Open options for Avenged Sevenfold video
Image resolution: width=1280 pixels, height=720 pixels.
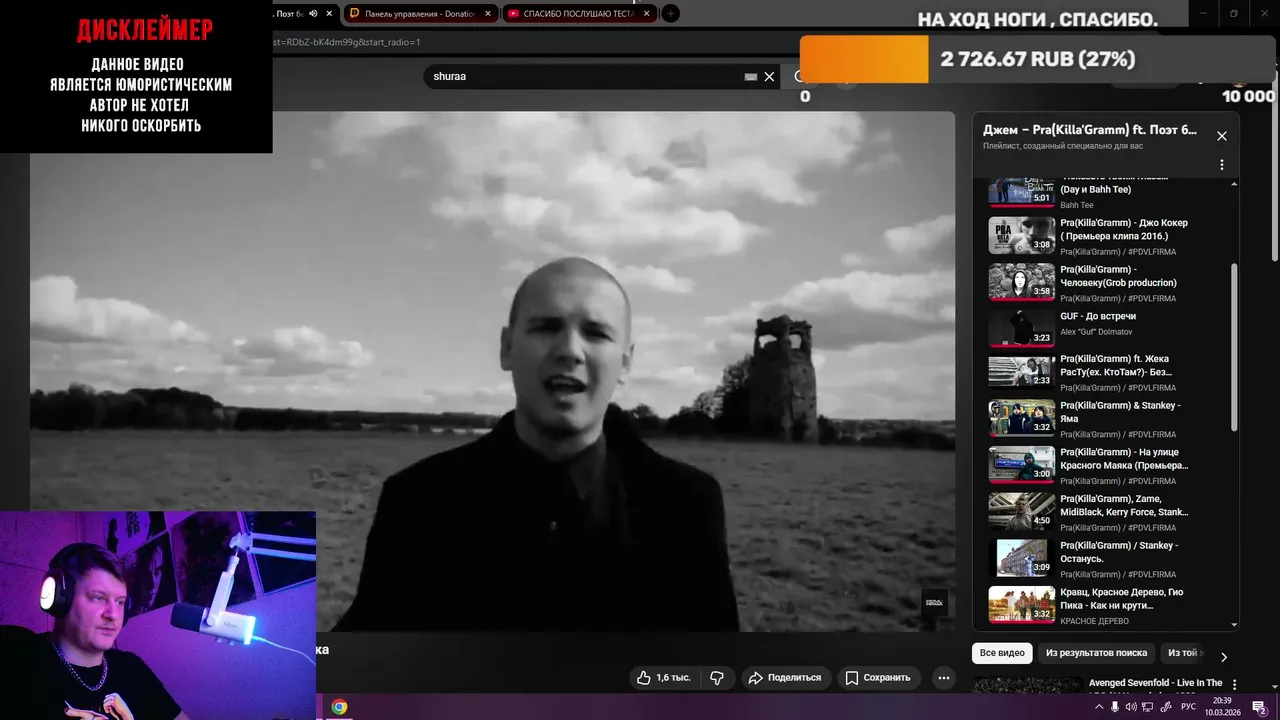pos(1234,685)
